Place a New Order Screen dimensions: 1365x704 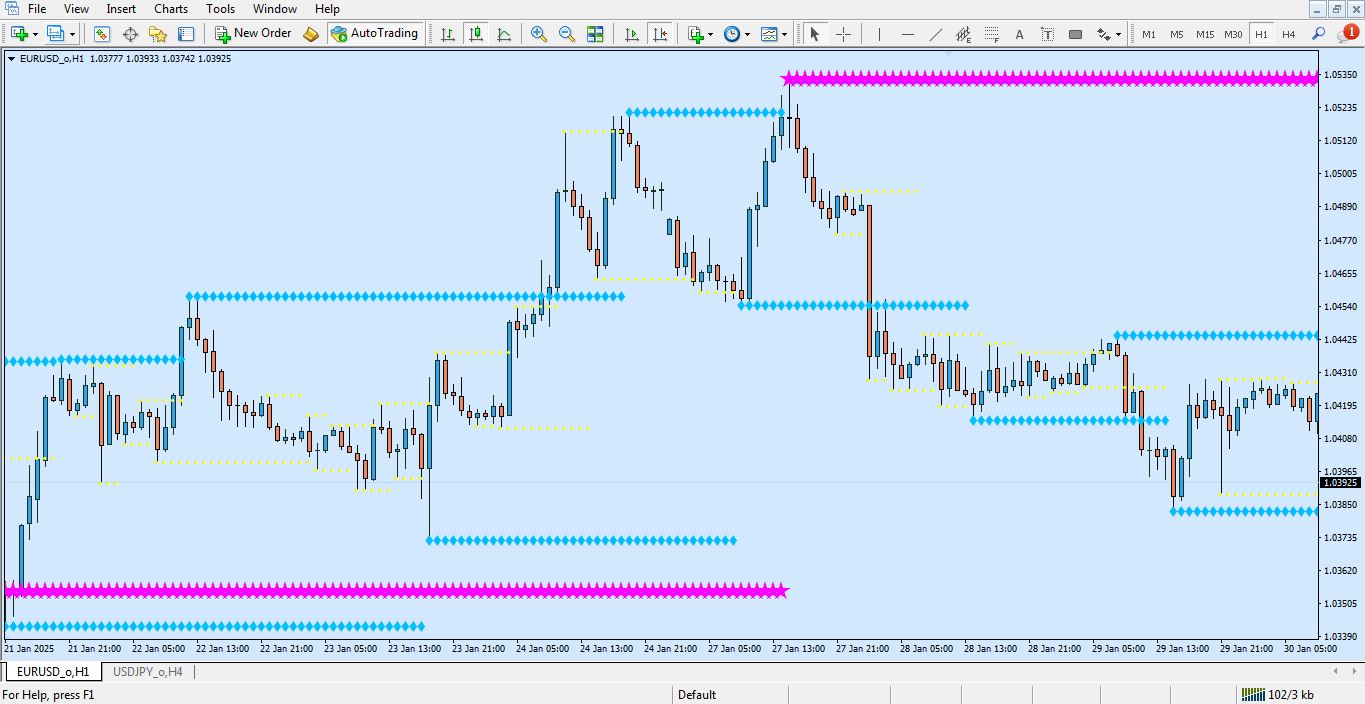pyautogui.click(x=252, y=33)
